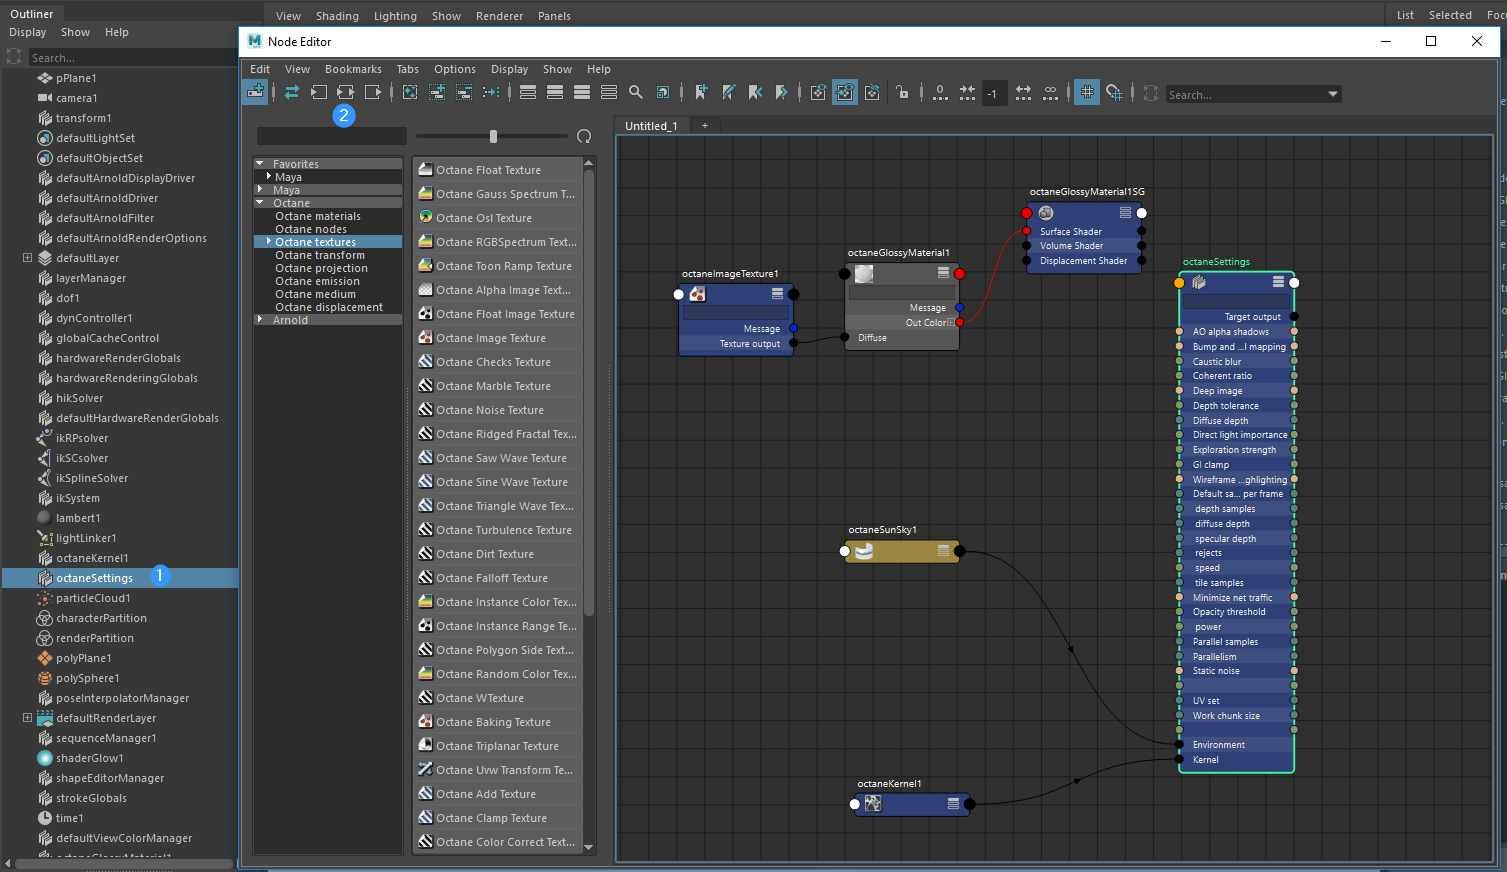Set nodes to connected view mode
1507x872 pixels.
click(555, 92)
